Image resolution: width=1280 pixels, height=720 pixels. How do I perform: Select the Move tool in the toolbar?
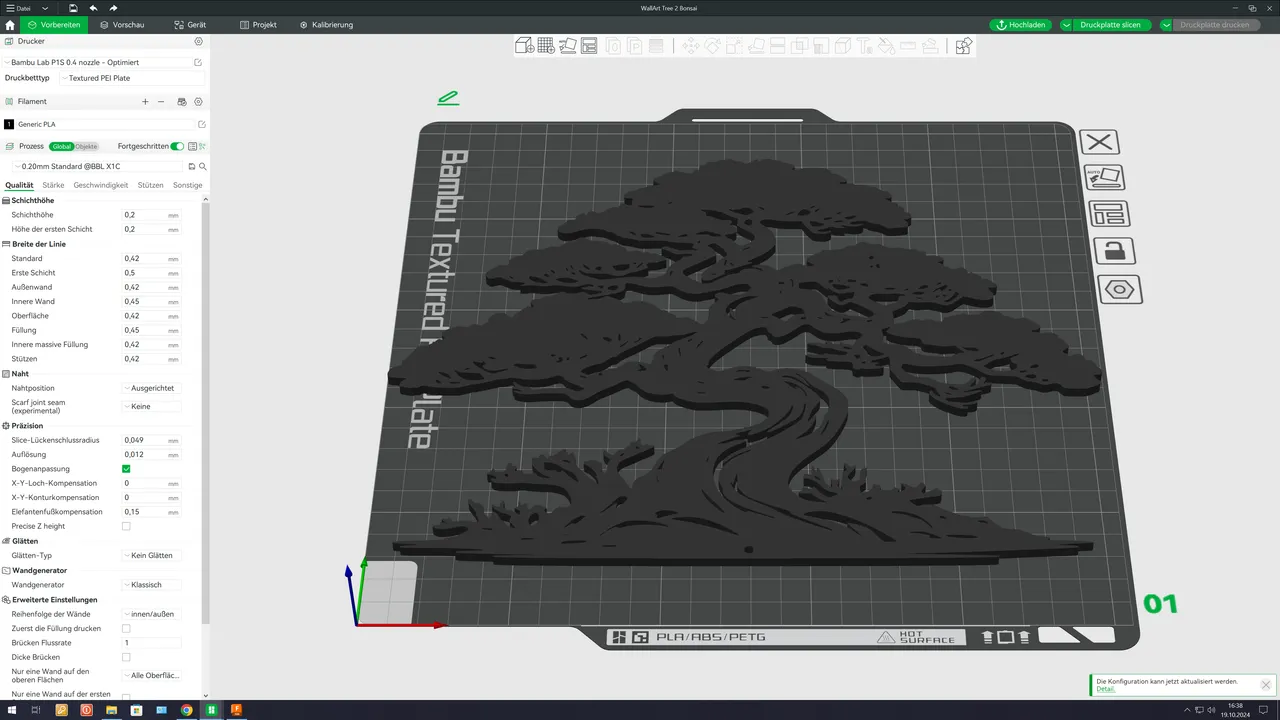point(692,46)
